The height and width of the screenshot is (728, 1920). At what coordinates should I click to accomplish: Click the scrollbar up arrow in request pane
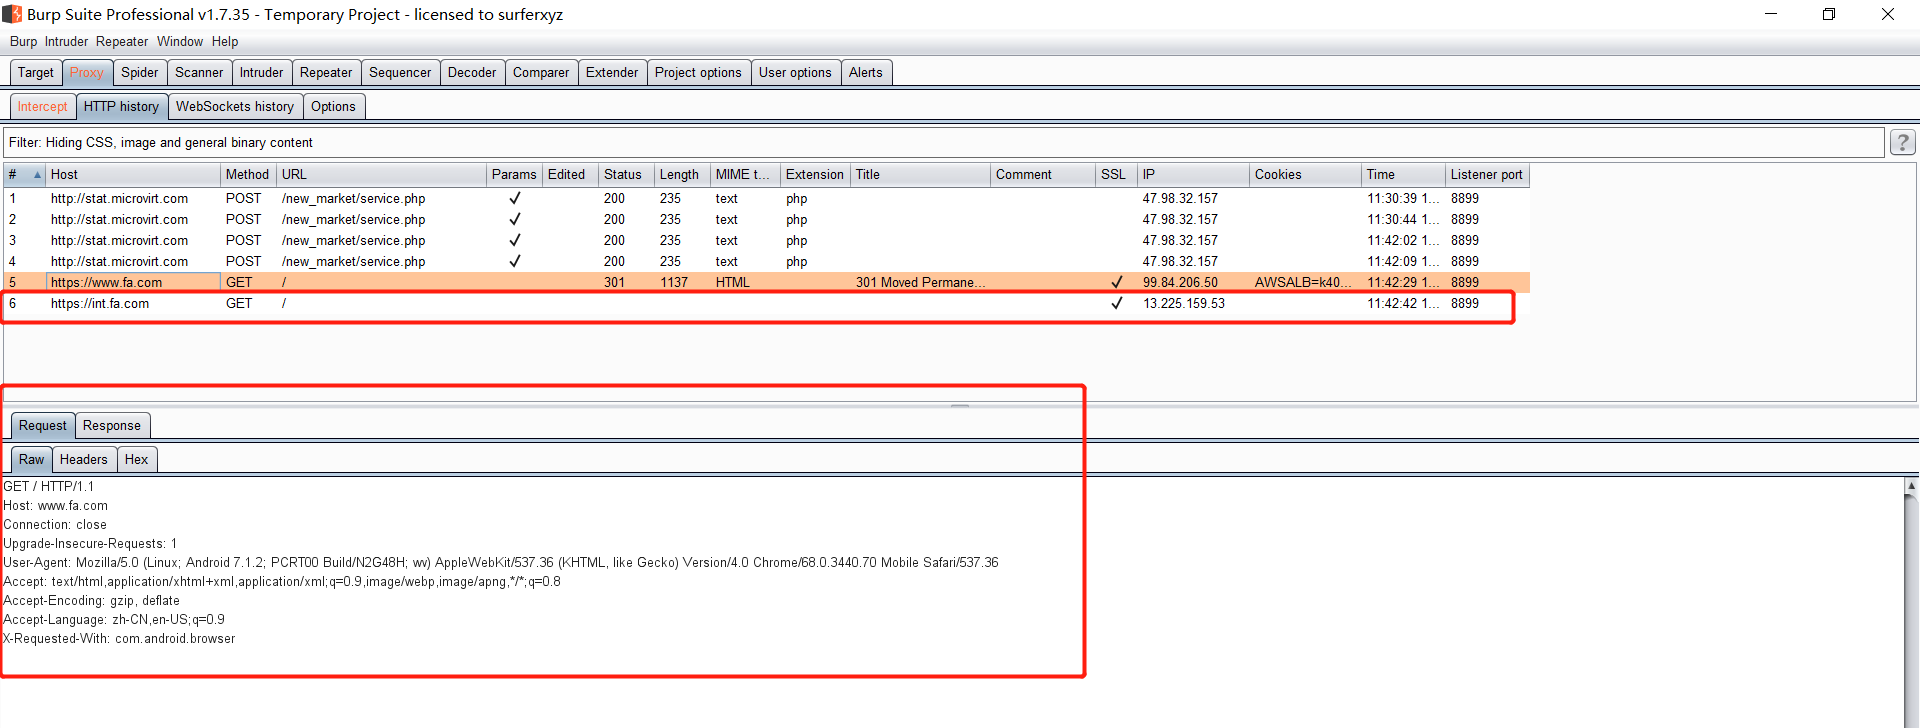[1911, 486]
